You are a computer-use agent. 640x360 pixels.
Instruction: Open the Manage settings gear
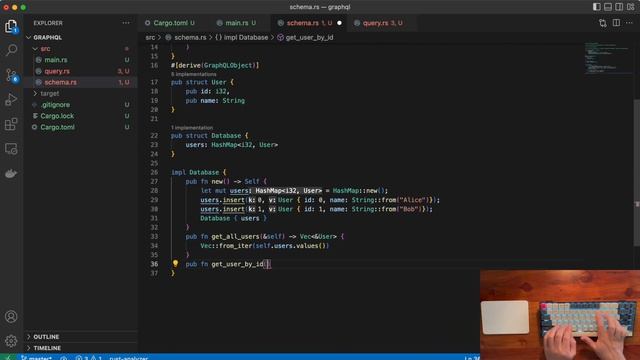[11, 340]
